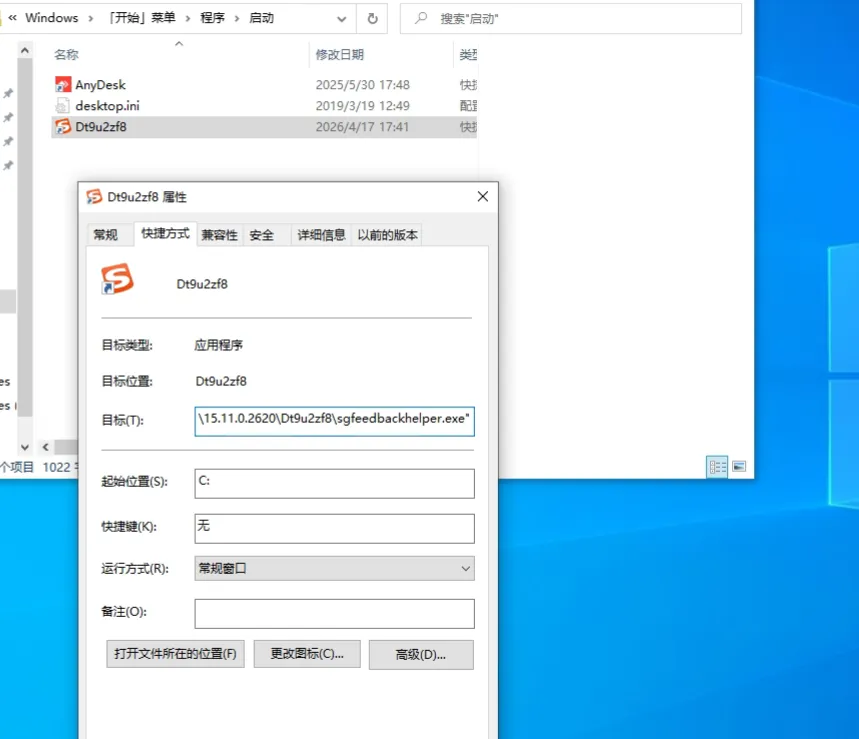
Task: Open the 以前的版本 tab
Action: 387,235
